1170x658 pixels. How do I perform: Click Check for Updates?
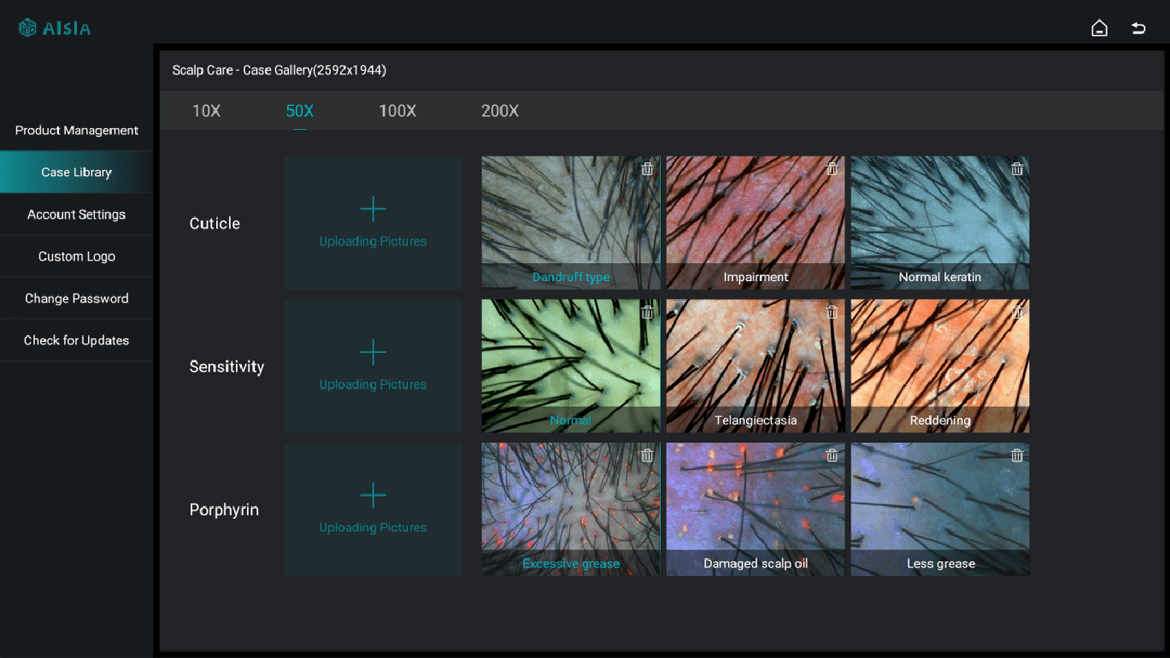coord(76,340)
